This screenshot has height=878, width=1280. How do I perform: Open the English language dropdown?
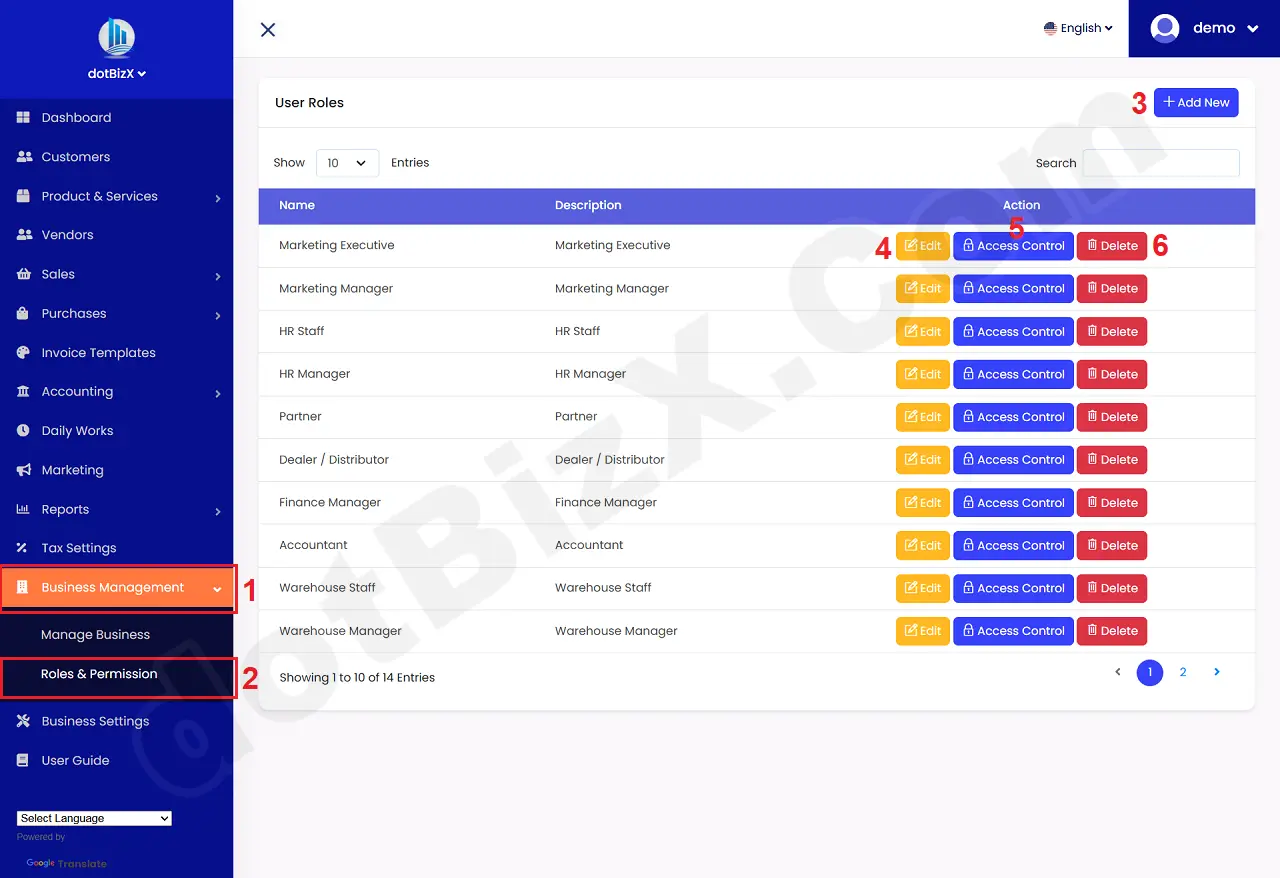pyautogui.click(x=1078, y=28)
